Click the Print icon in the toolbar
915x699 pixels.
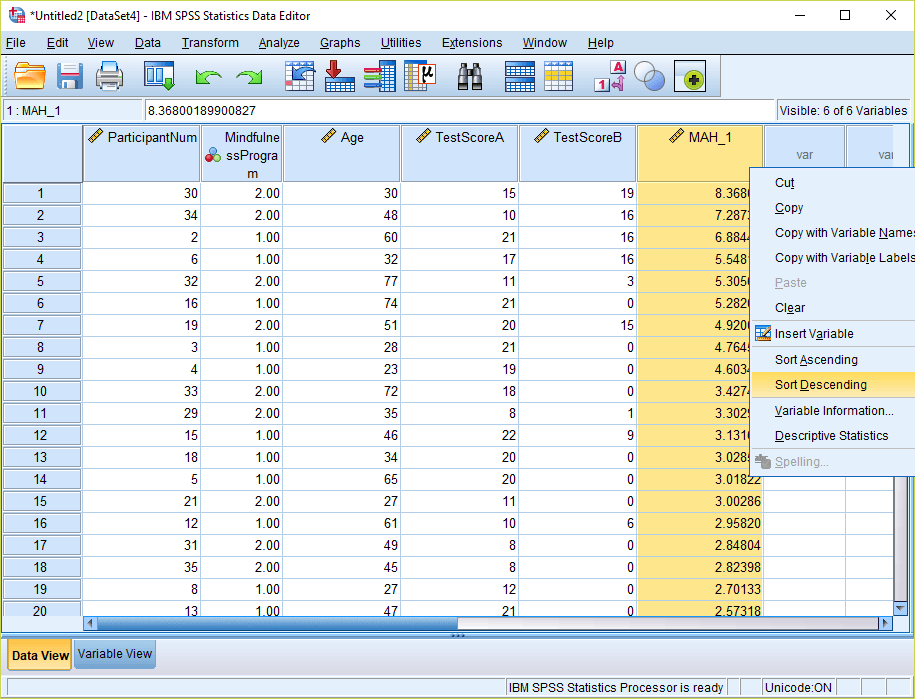click(x=109, y=77)
